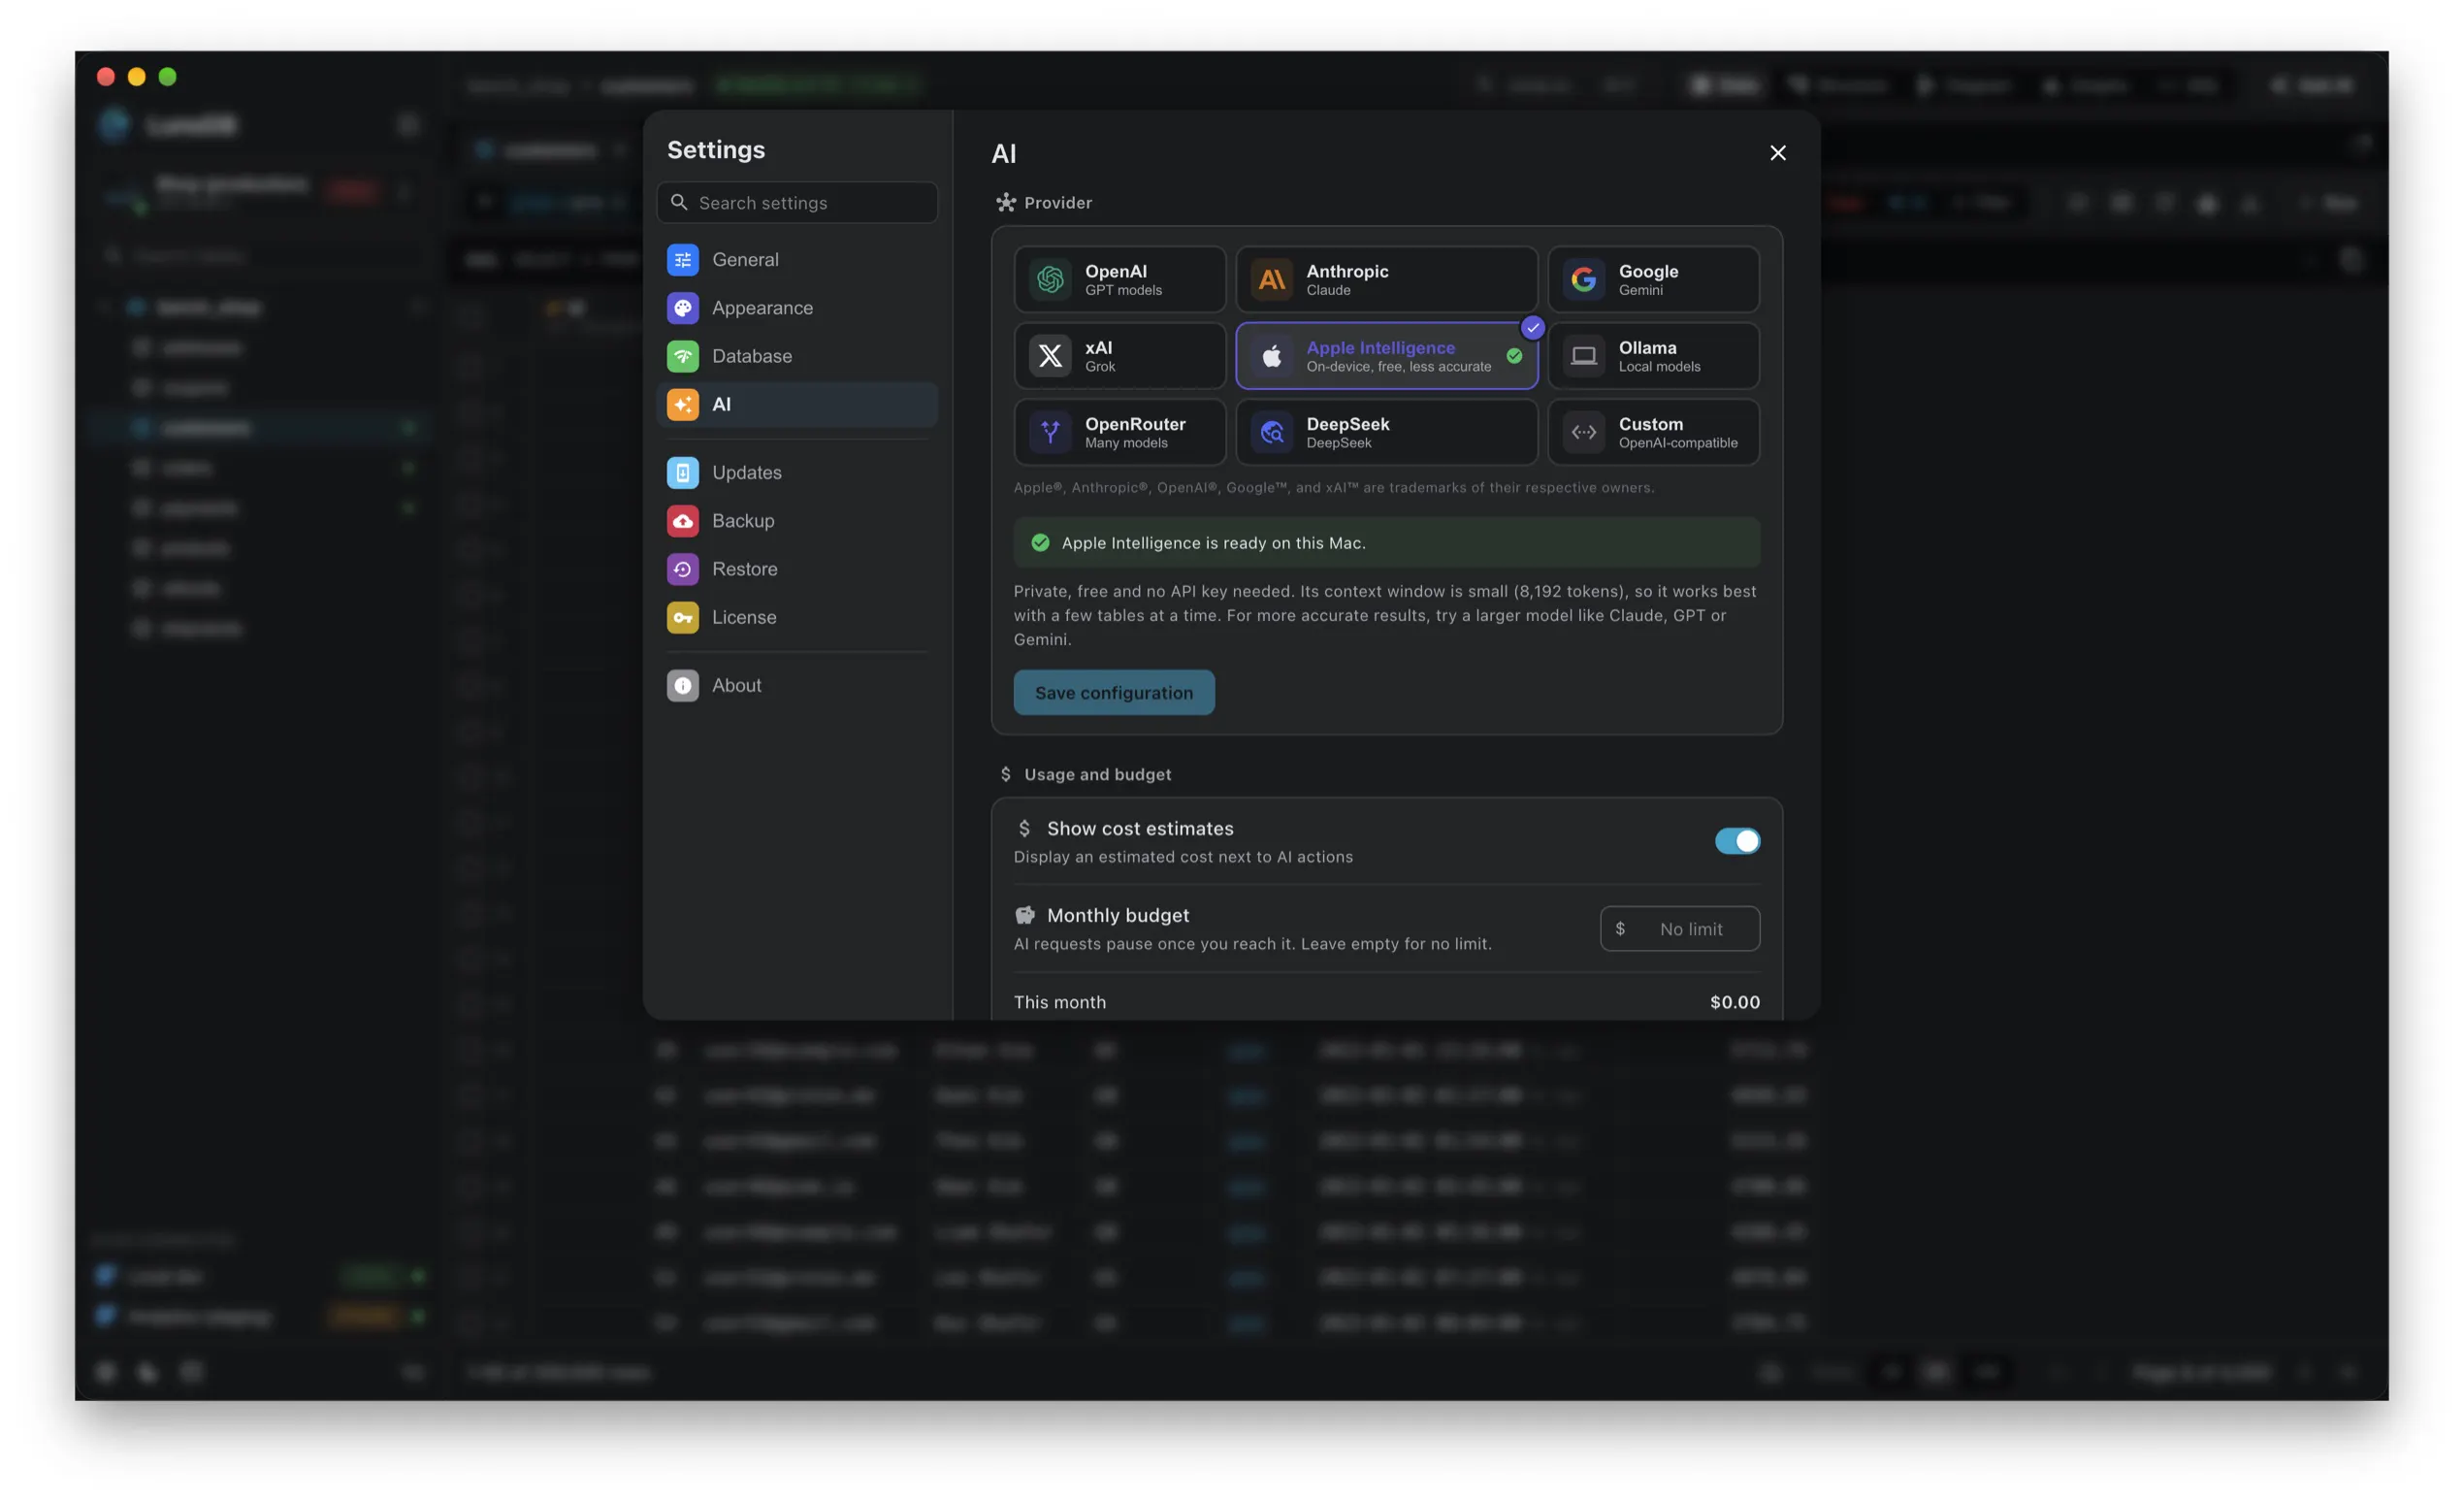Choose Ollama local models provider
Image resolution: width=2464 pixels, height=1500 pixels.
coord(1653,355)
